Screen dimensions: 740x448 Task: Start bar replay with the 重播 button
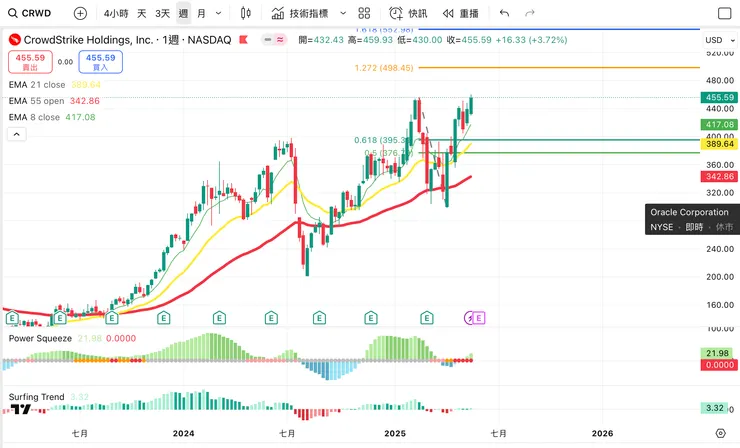[x=461, y=13]
